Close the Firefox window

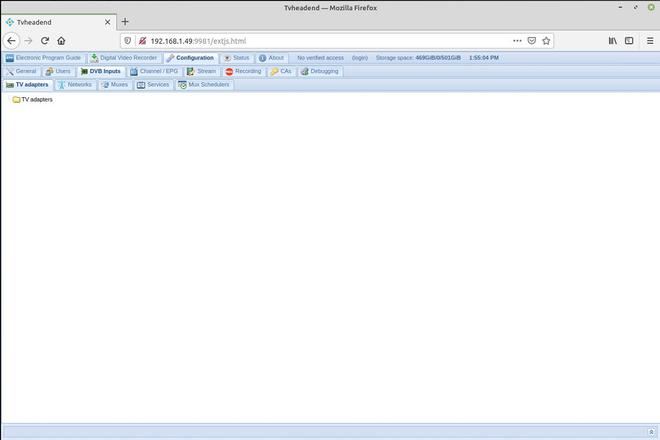click(x=651, y=8)
